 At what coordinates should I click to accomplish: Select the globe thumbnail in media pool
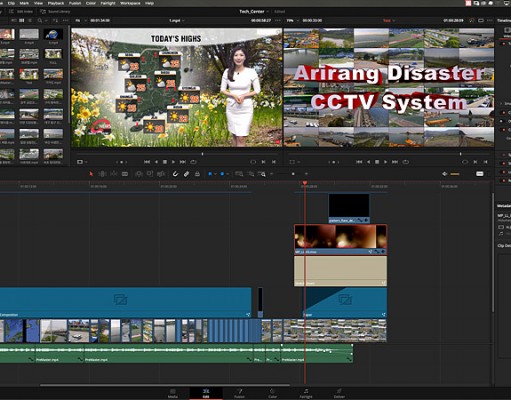[53, 34]
